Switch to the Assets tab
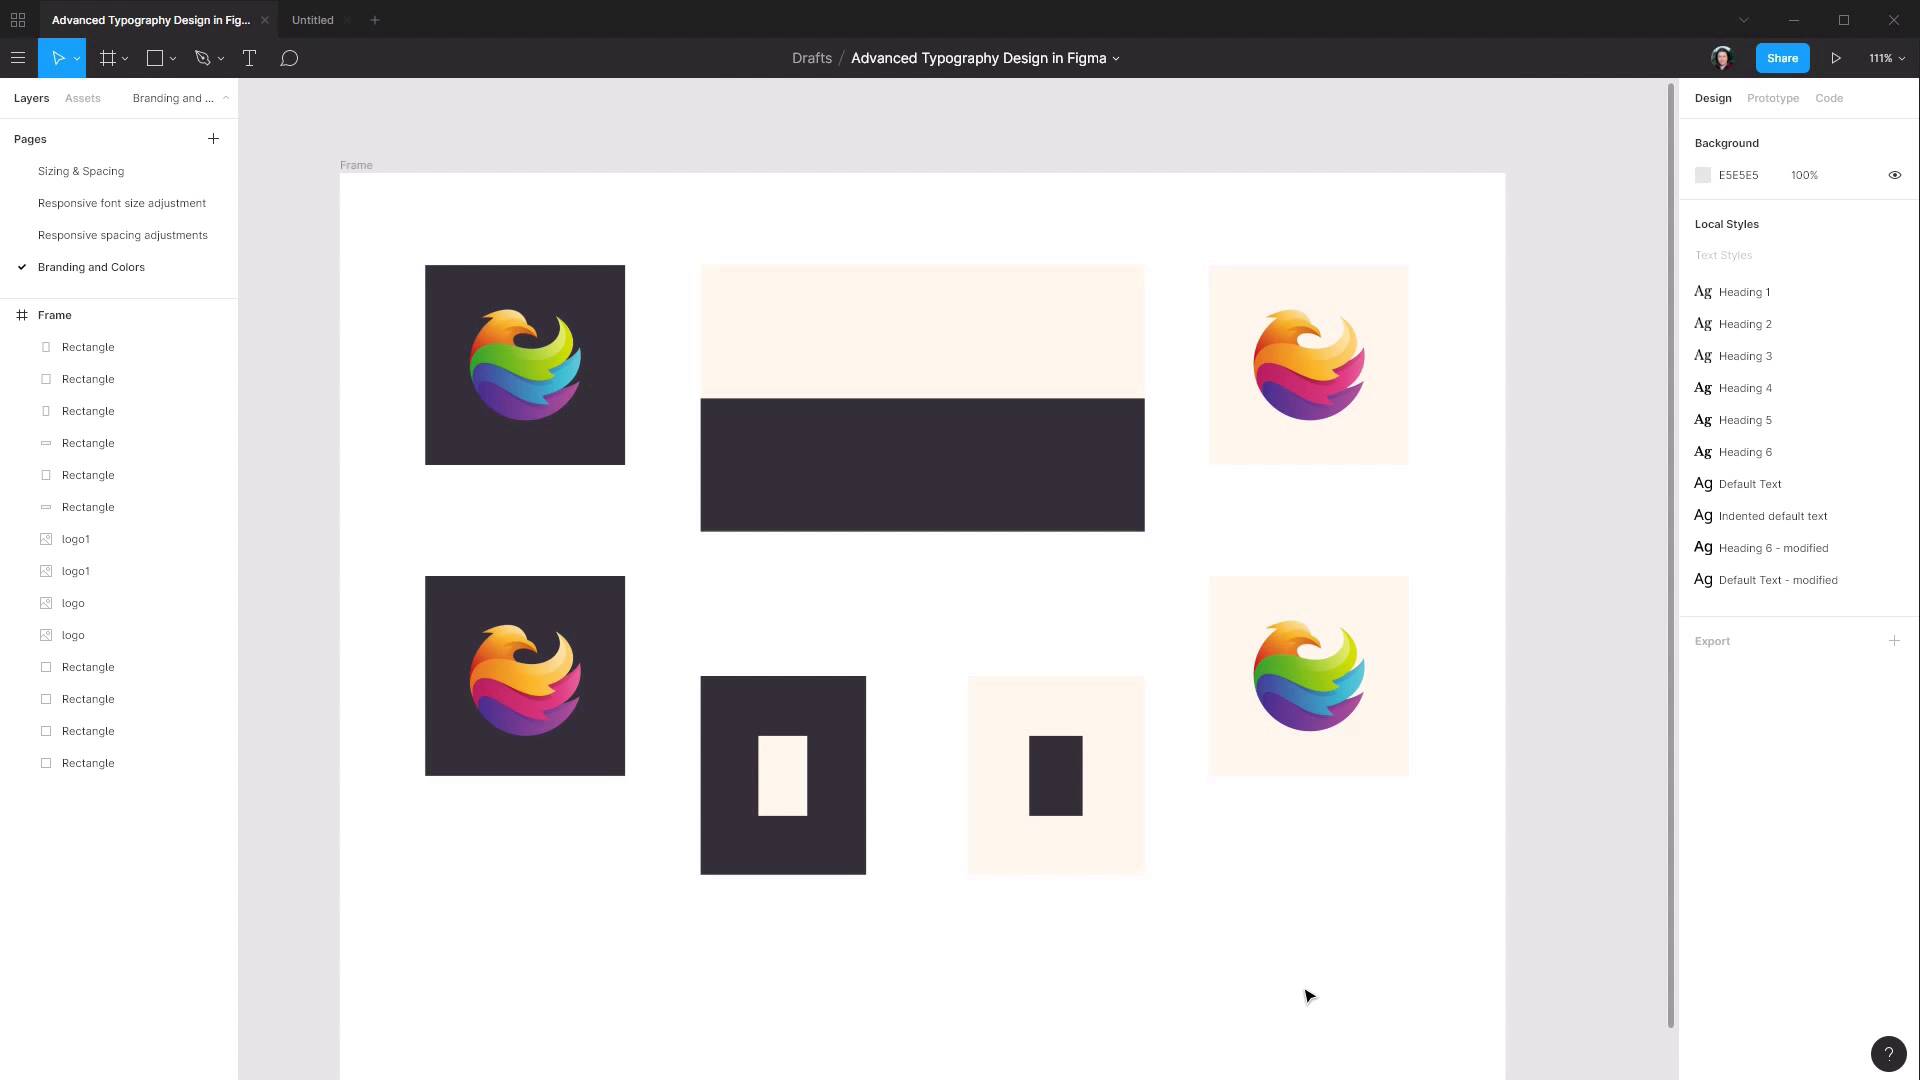The height and width of the screenshot is (1080, 1920). 83,97
